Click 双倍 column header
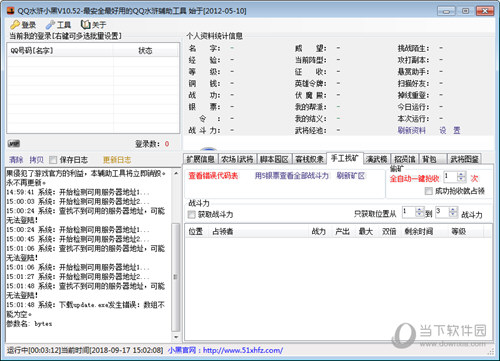Screen dimensions: 500x361 tap(389, 231)
